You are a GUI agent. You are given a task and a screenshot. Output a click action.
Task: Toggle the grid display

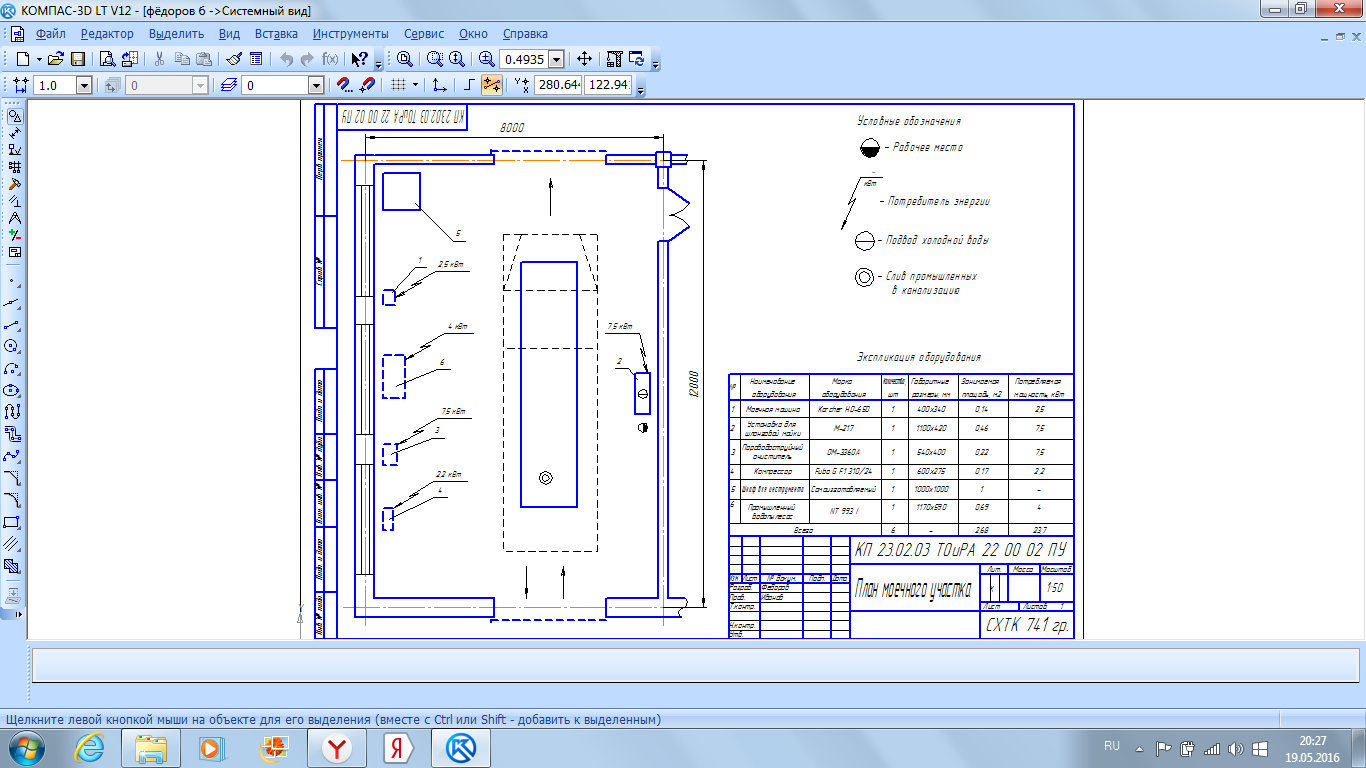399,85
